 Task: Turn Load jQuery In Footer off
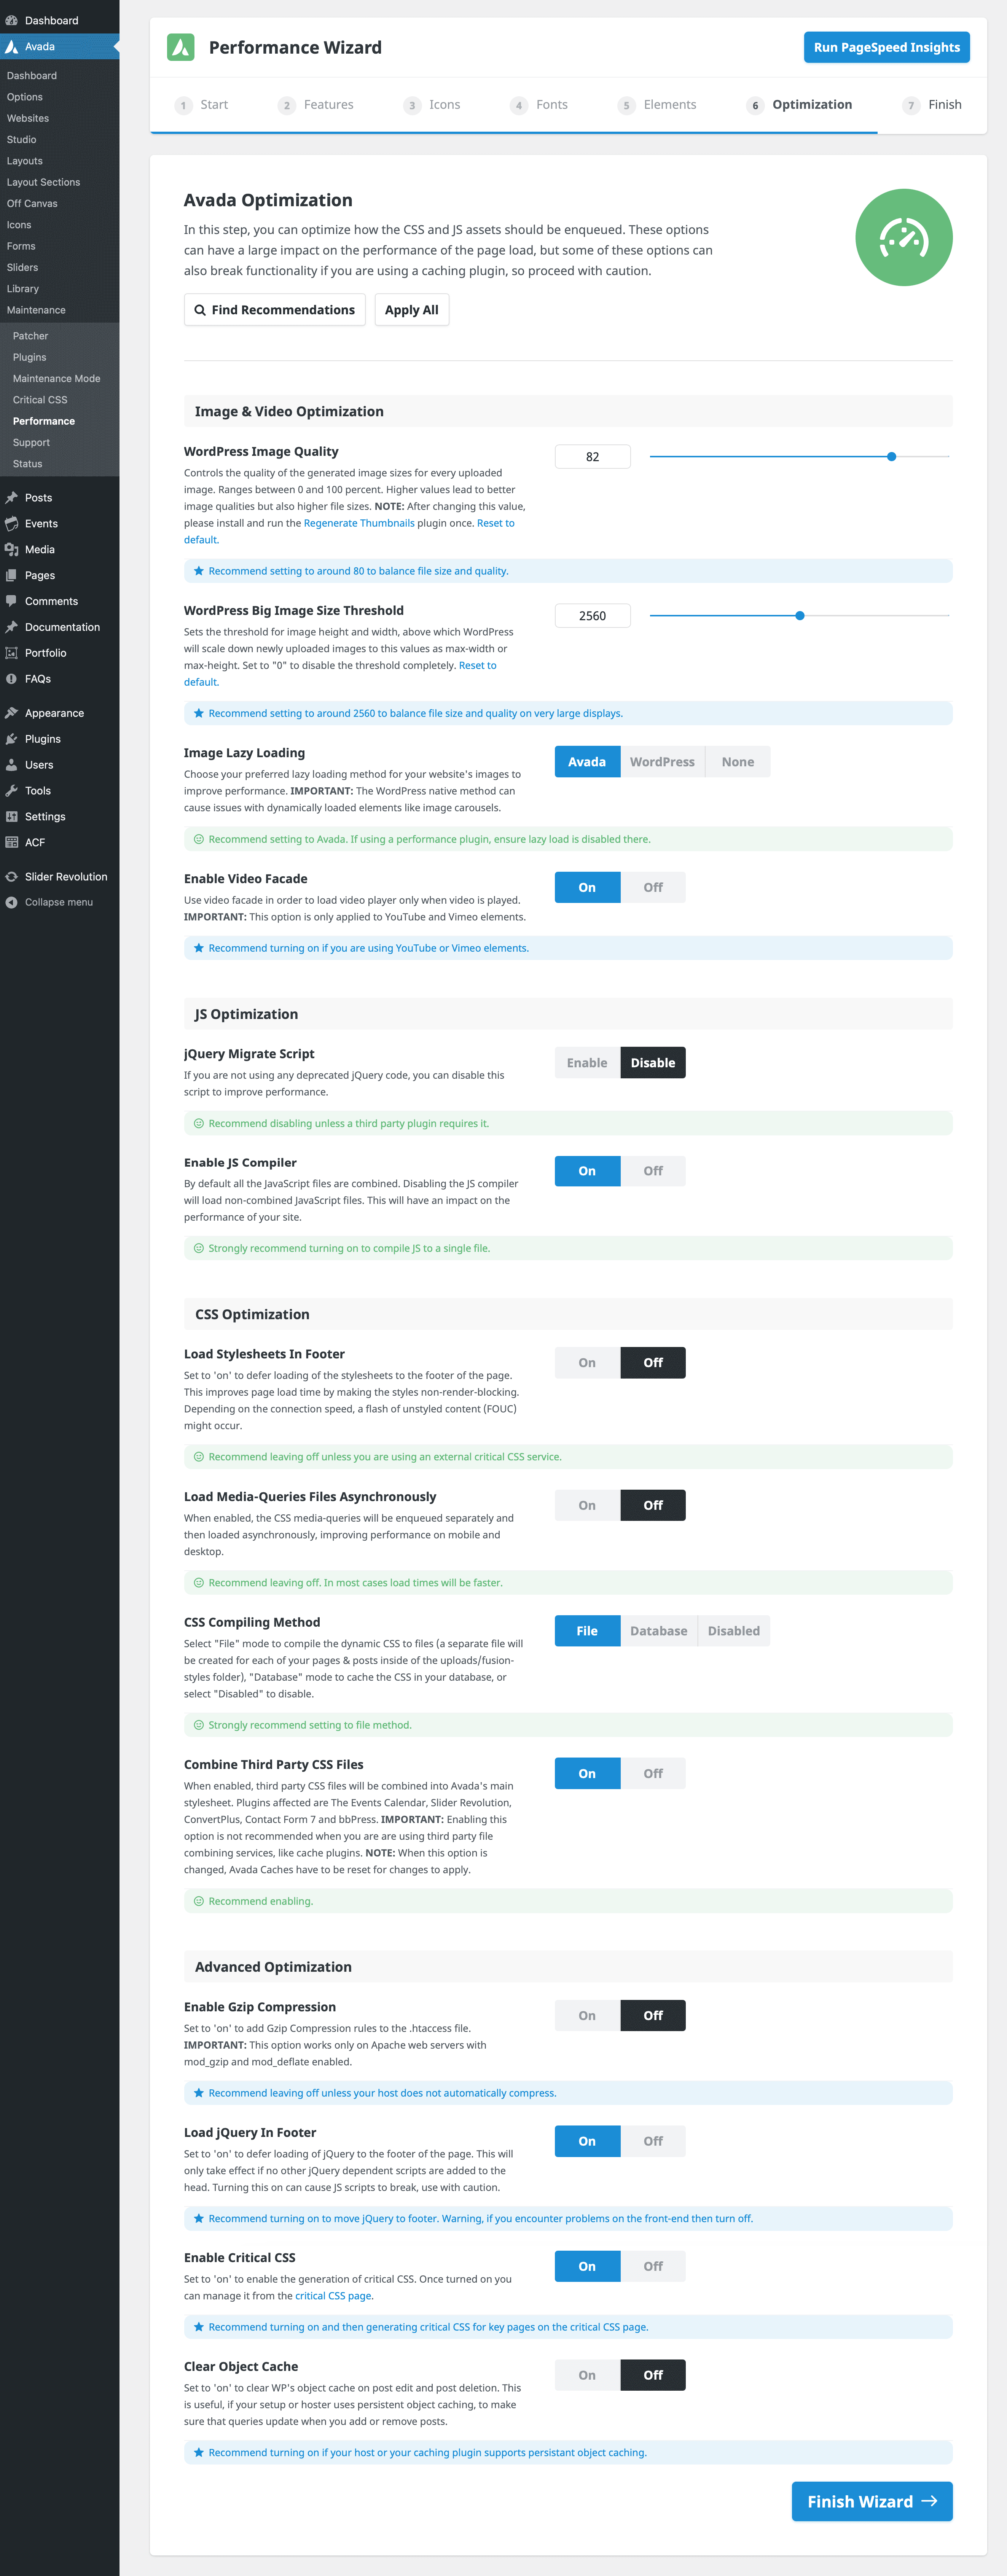tap(653, 2141)
